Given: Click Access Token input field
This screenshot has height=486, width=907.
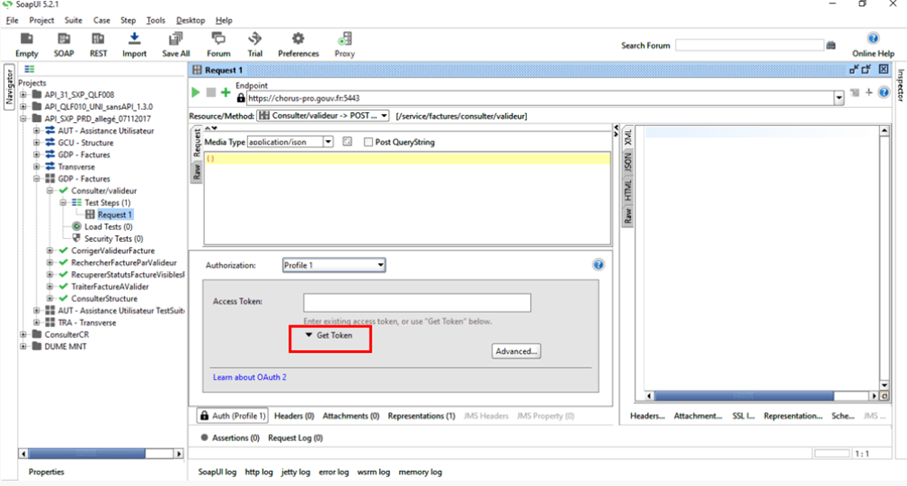Looking at the screenshot, I should (417, 303).
